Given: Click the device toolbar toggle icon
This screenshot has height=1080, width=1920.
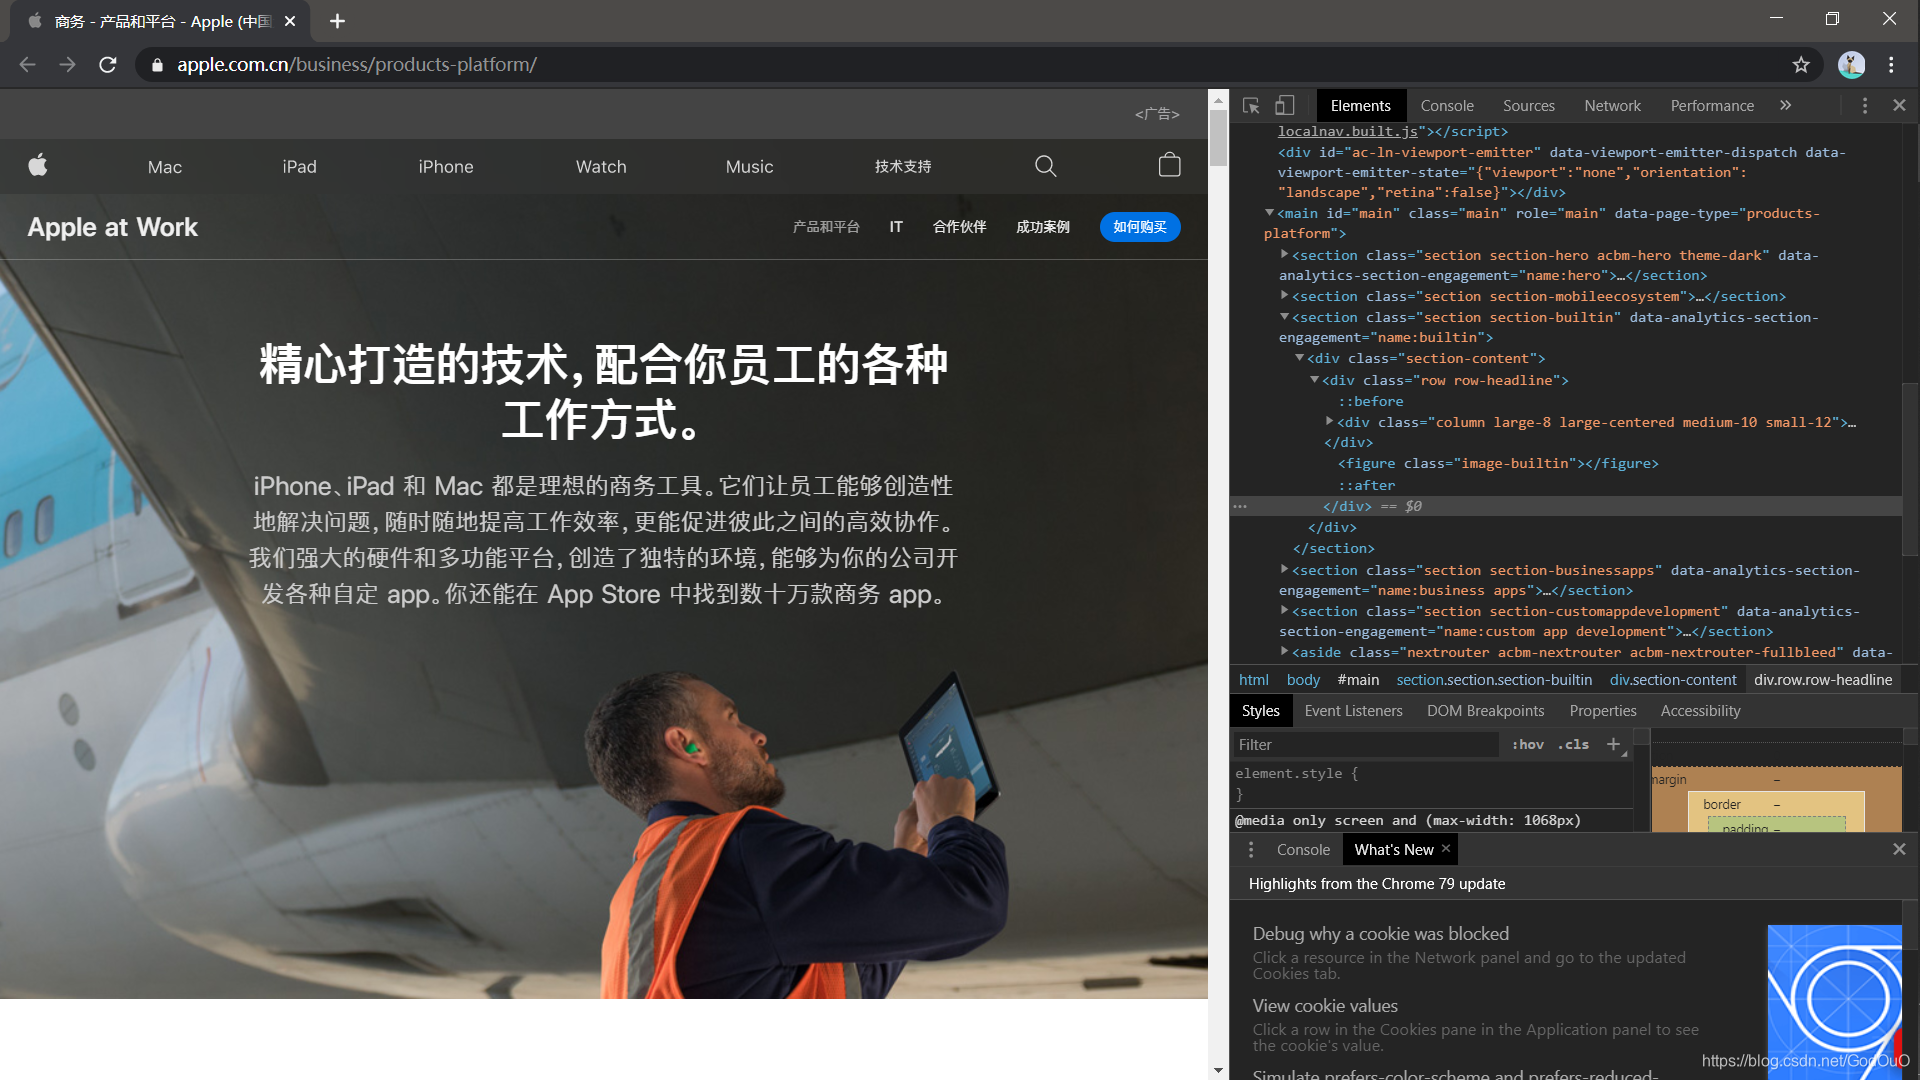Looking at the screenshot, I should click(x=1284, y=104).
